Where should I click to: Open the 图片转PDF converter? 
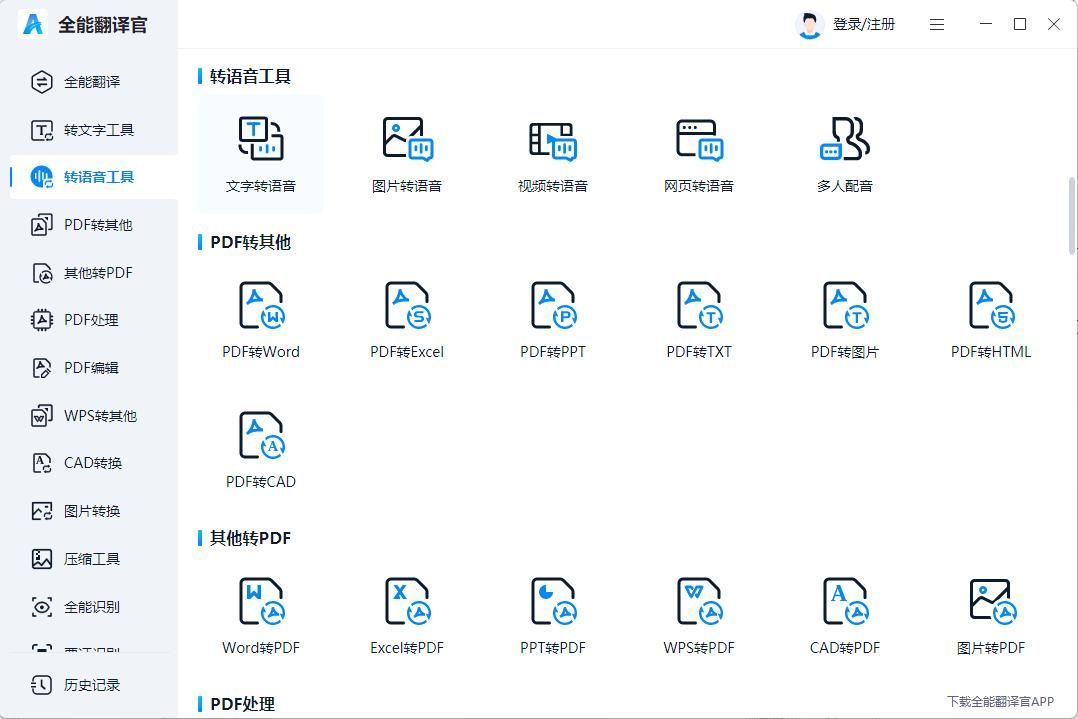989,614
